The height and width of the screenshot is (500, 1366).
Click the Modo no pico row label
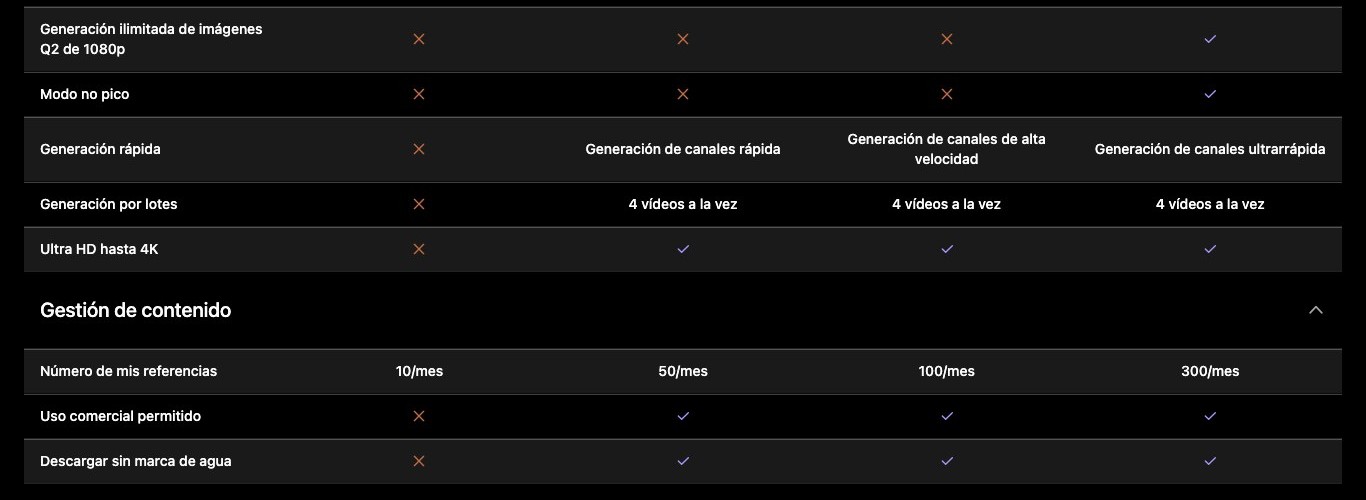[x=85, y=94]
